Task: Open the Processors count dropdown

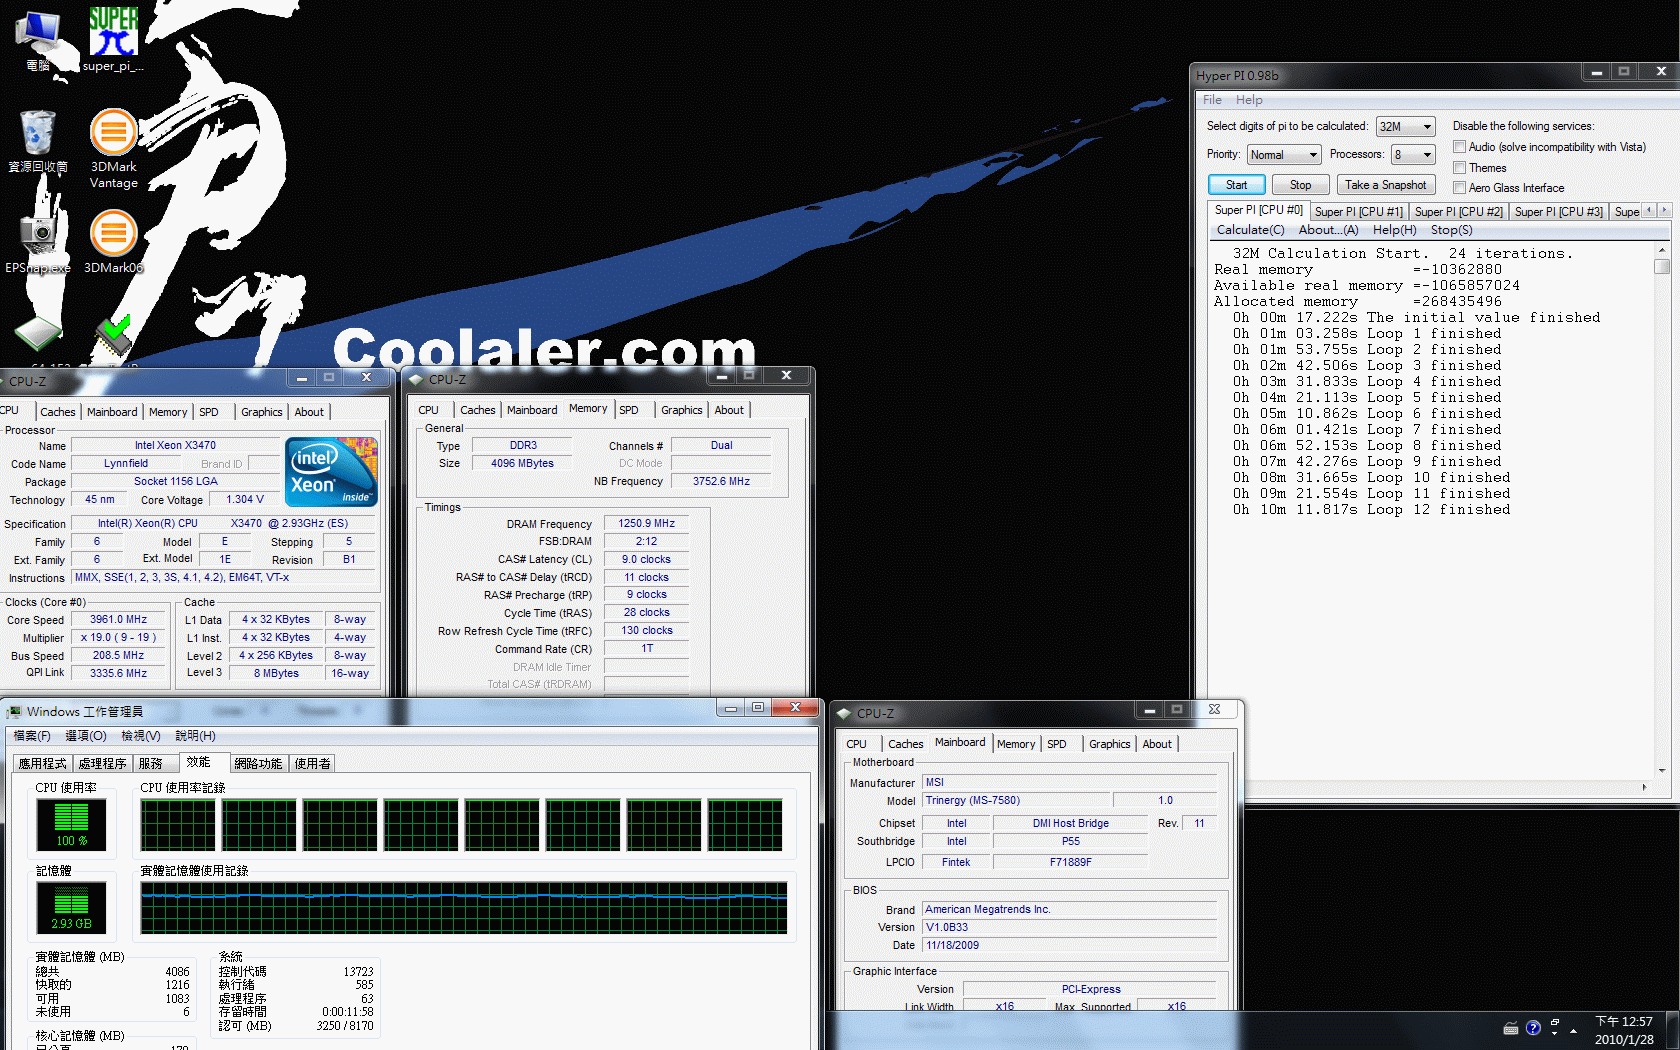Action: 1414,155
